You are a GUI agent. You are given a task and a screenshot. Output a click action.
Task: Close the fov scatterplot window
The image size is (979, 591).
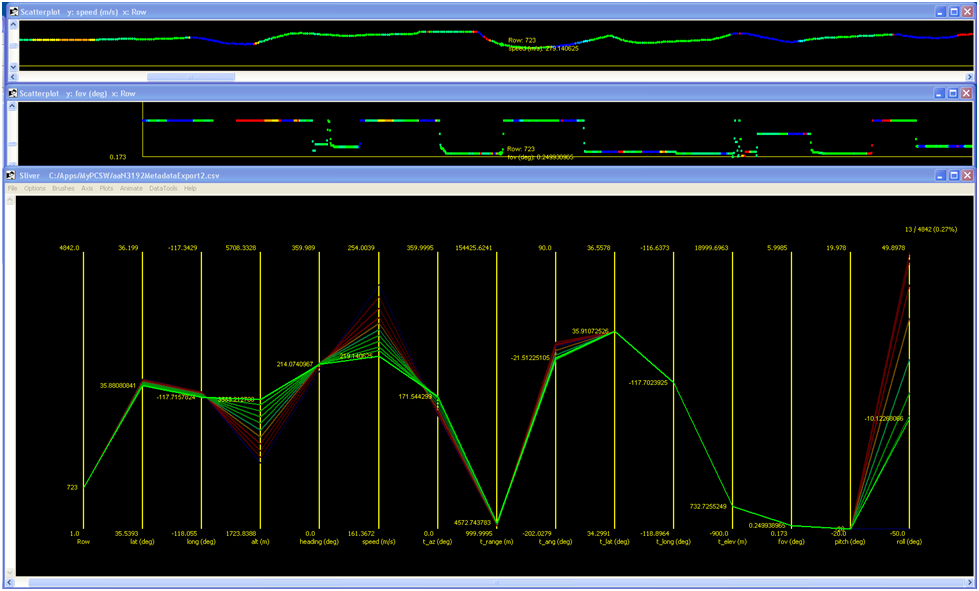tap(967, 93)
